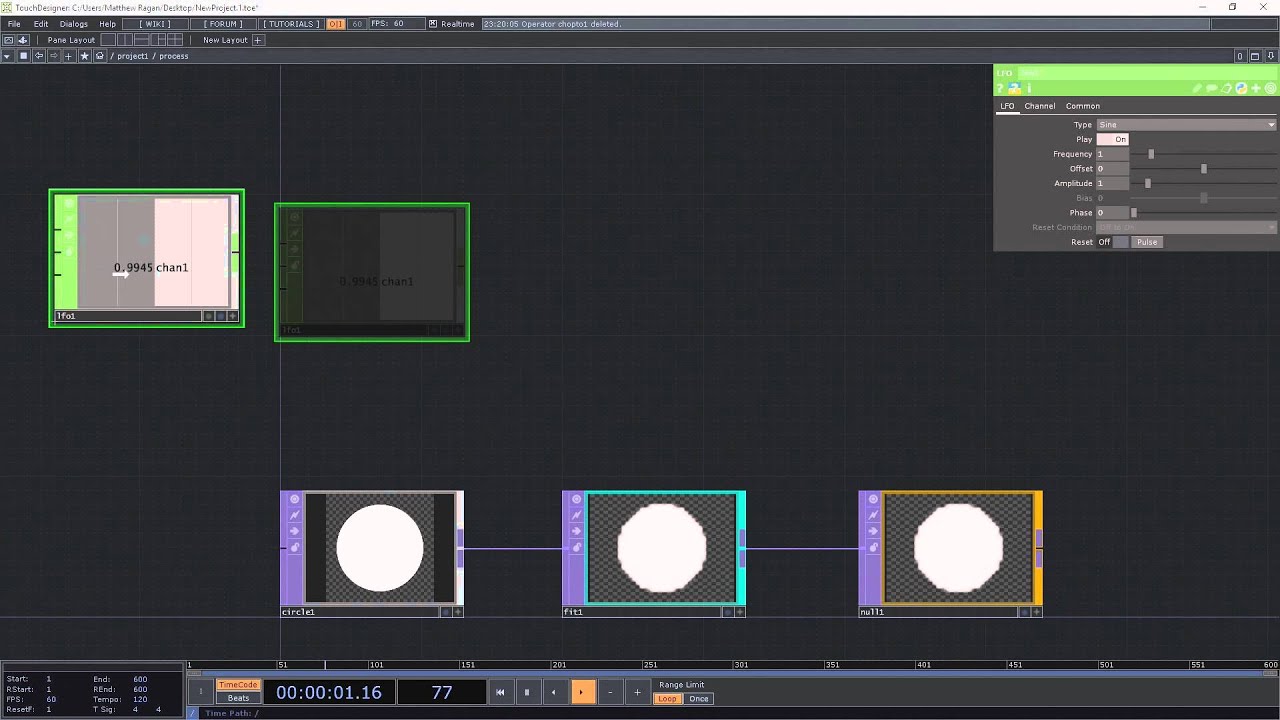This screenshot has height=720, width=1280.
Task: Toggle the orange power/cook button in top bar
Action: click(x=336, y=24)
